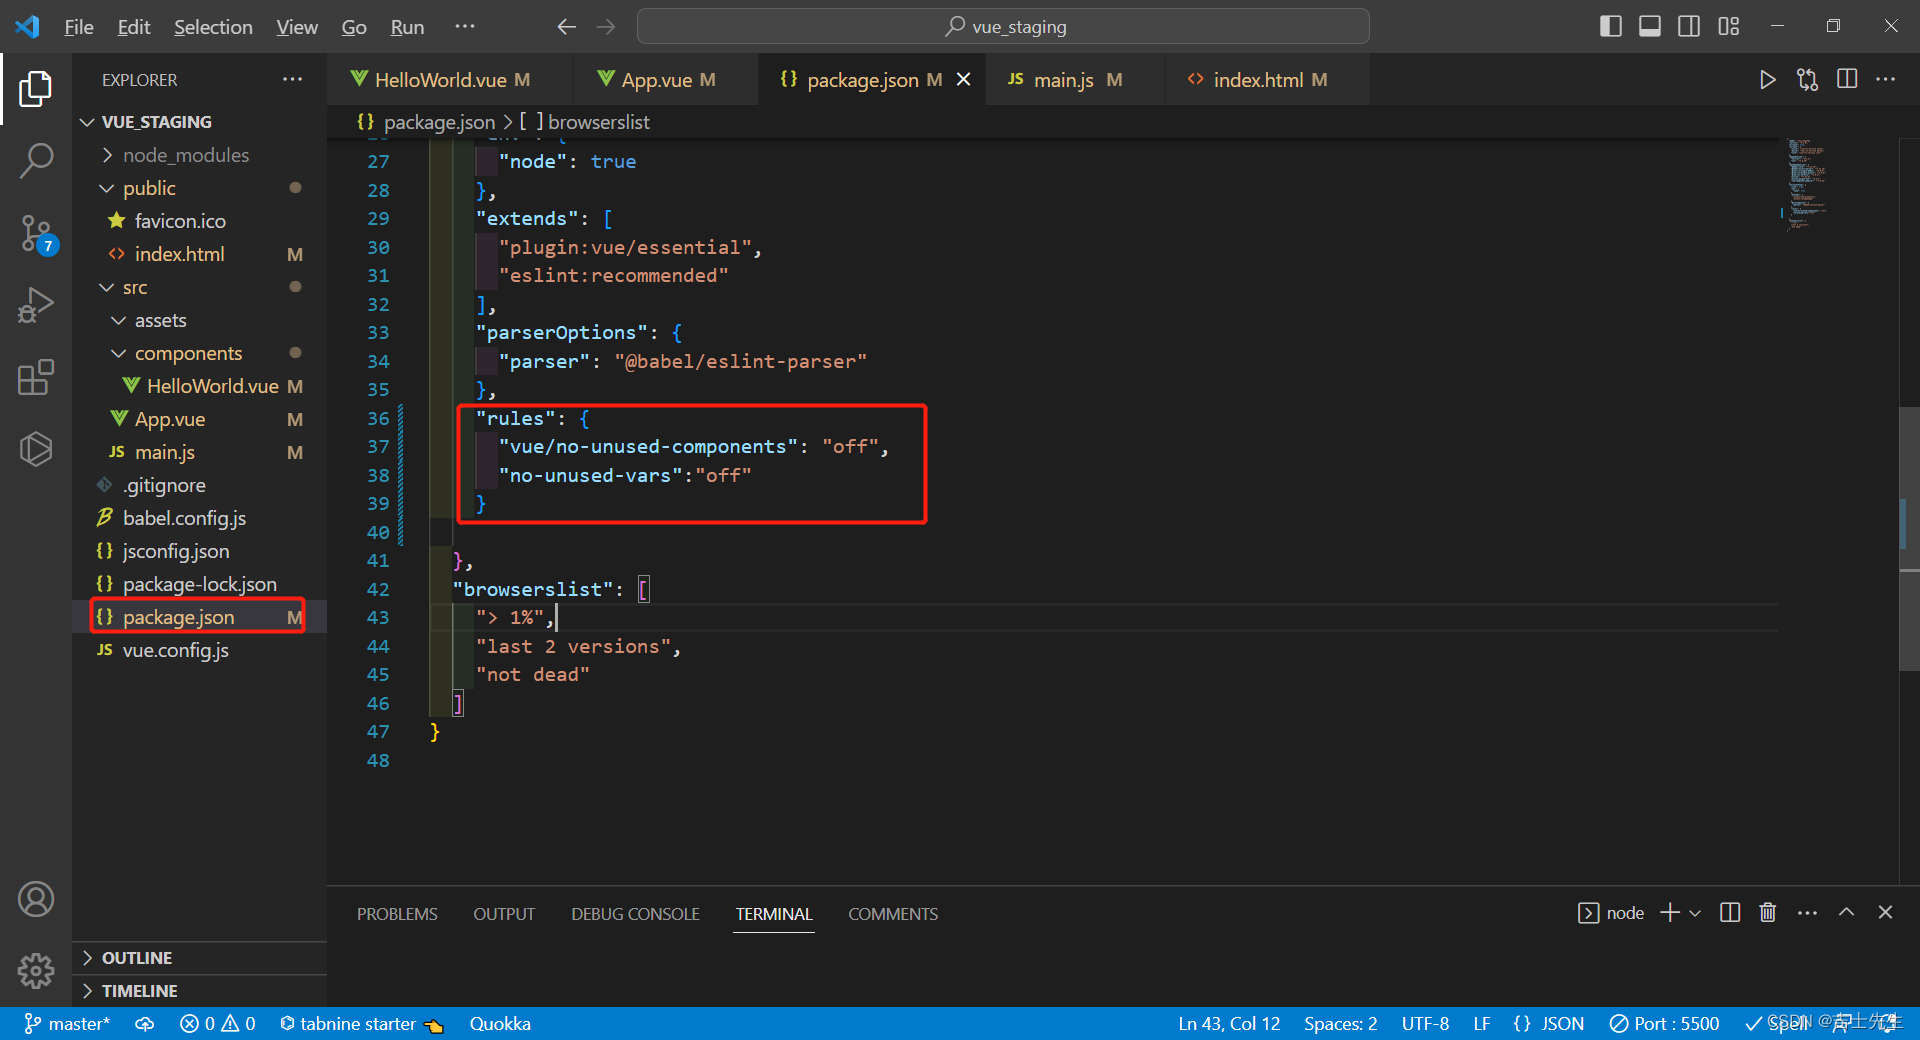Click the Run play icon in editor toolbar

tap(1767, 80)
